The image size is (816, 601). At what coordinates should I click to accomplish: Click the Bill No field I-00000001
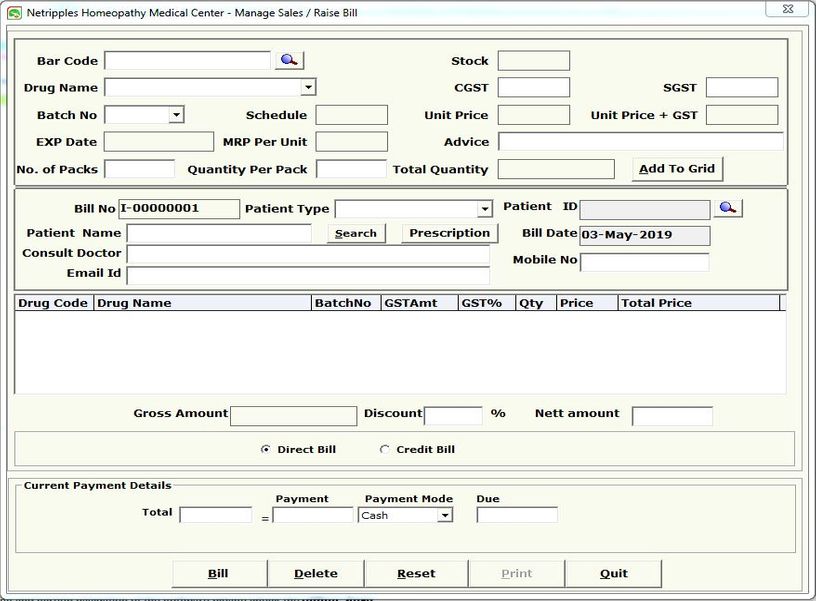(179, 209)
